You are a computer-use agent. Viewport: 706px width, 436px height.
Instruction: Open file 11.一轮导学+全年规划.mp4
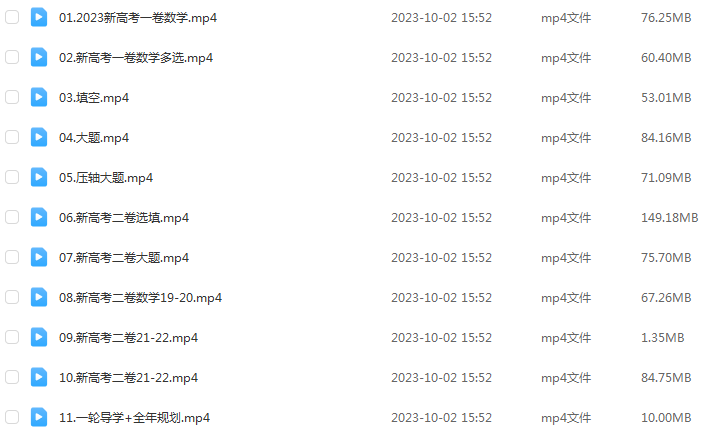pyautogui.click(x=134, y=418)
